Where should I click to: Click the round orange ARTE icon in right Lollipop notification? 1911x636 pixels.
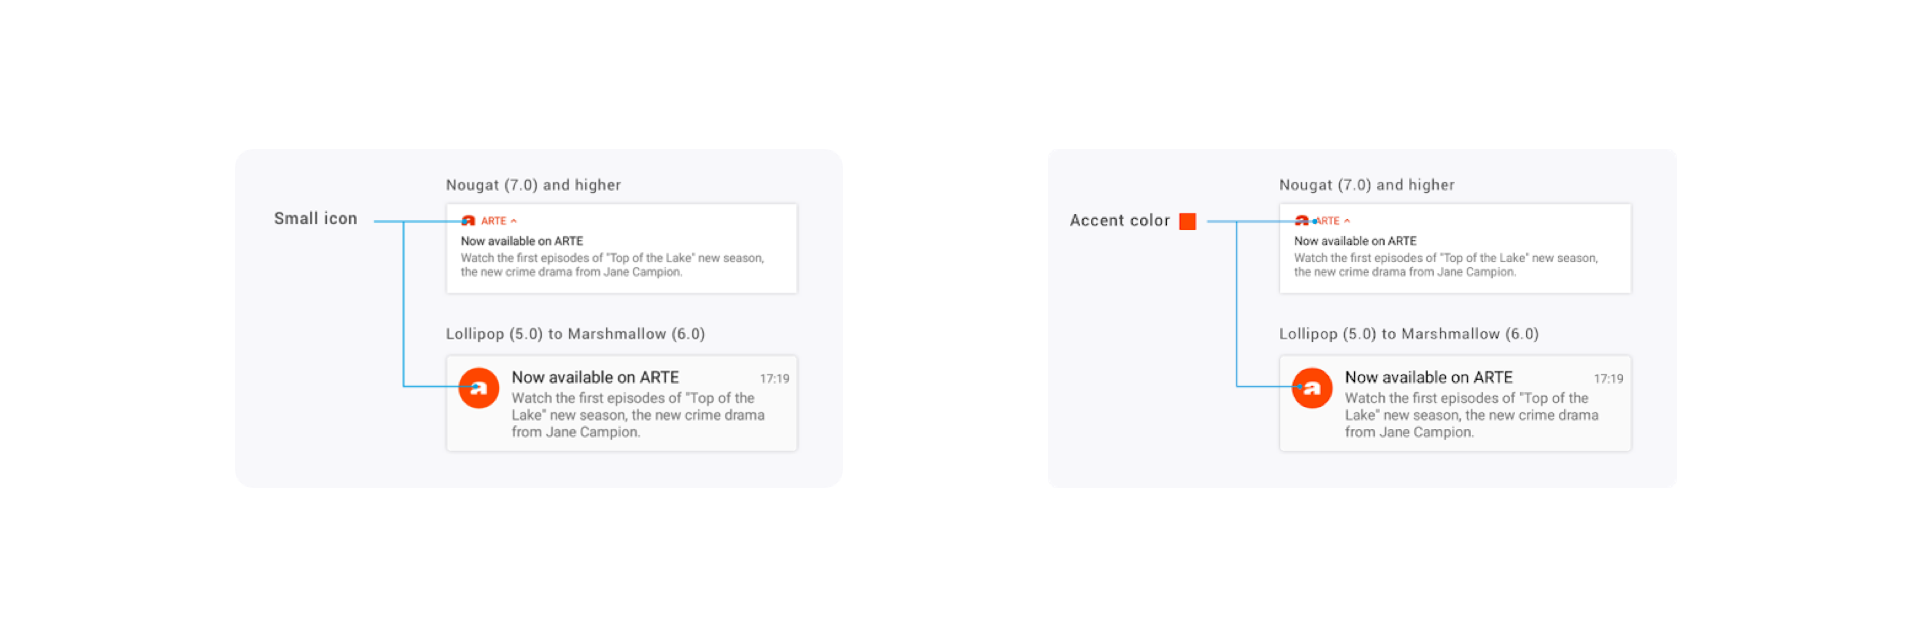[x=1312, y=388]
